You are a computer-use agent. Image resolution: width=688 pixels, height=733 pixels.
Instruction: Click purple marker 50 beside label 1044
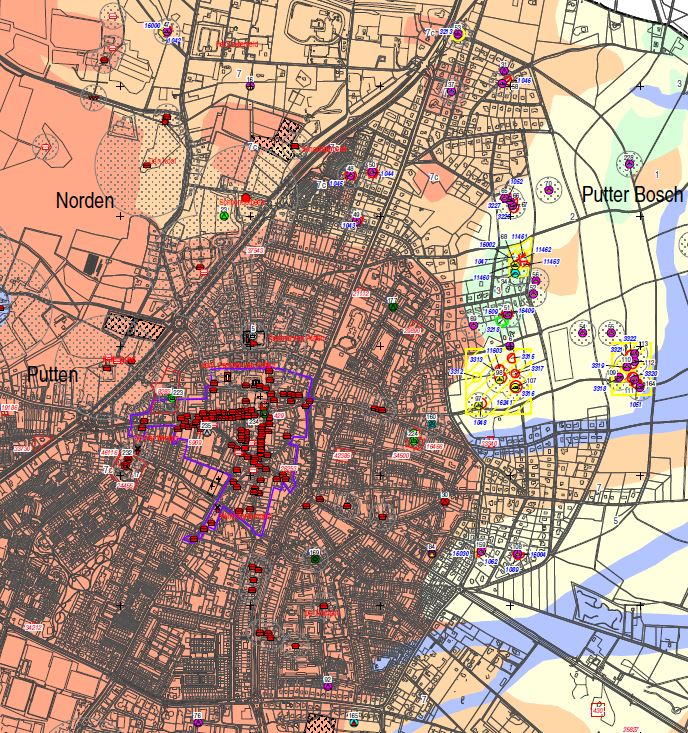(x=372, y=171)
